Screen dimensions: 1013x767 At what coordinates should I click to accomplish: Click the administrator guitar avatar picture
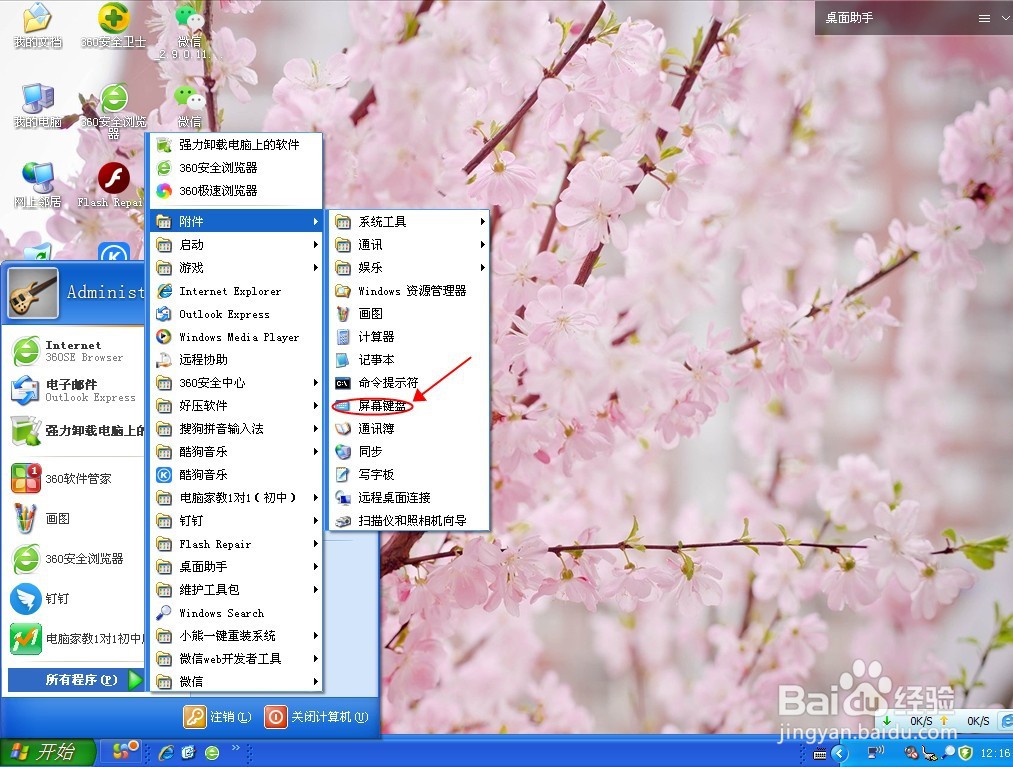pos(33,293)
